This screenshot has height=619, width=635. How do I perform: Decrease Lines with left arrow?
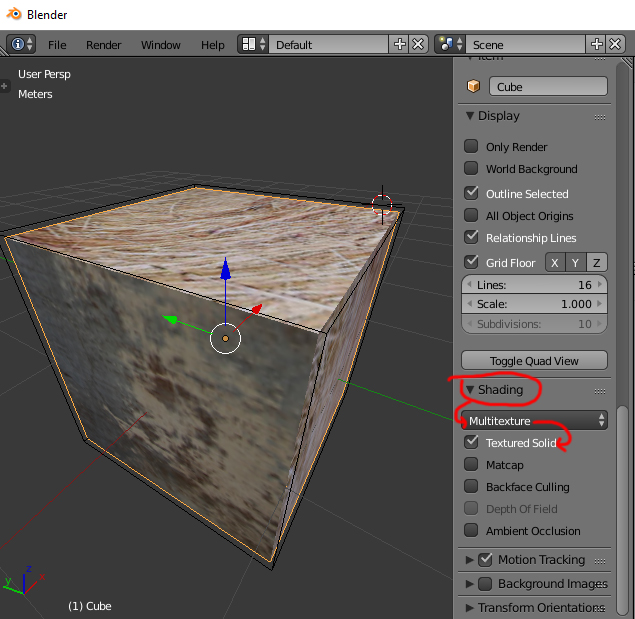point(469,284)
